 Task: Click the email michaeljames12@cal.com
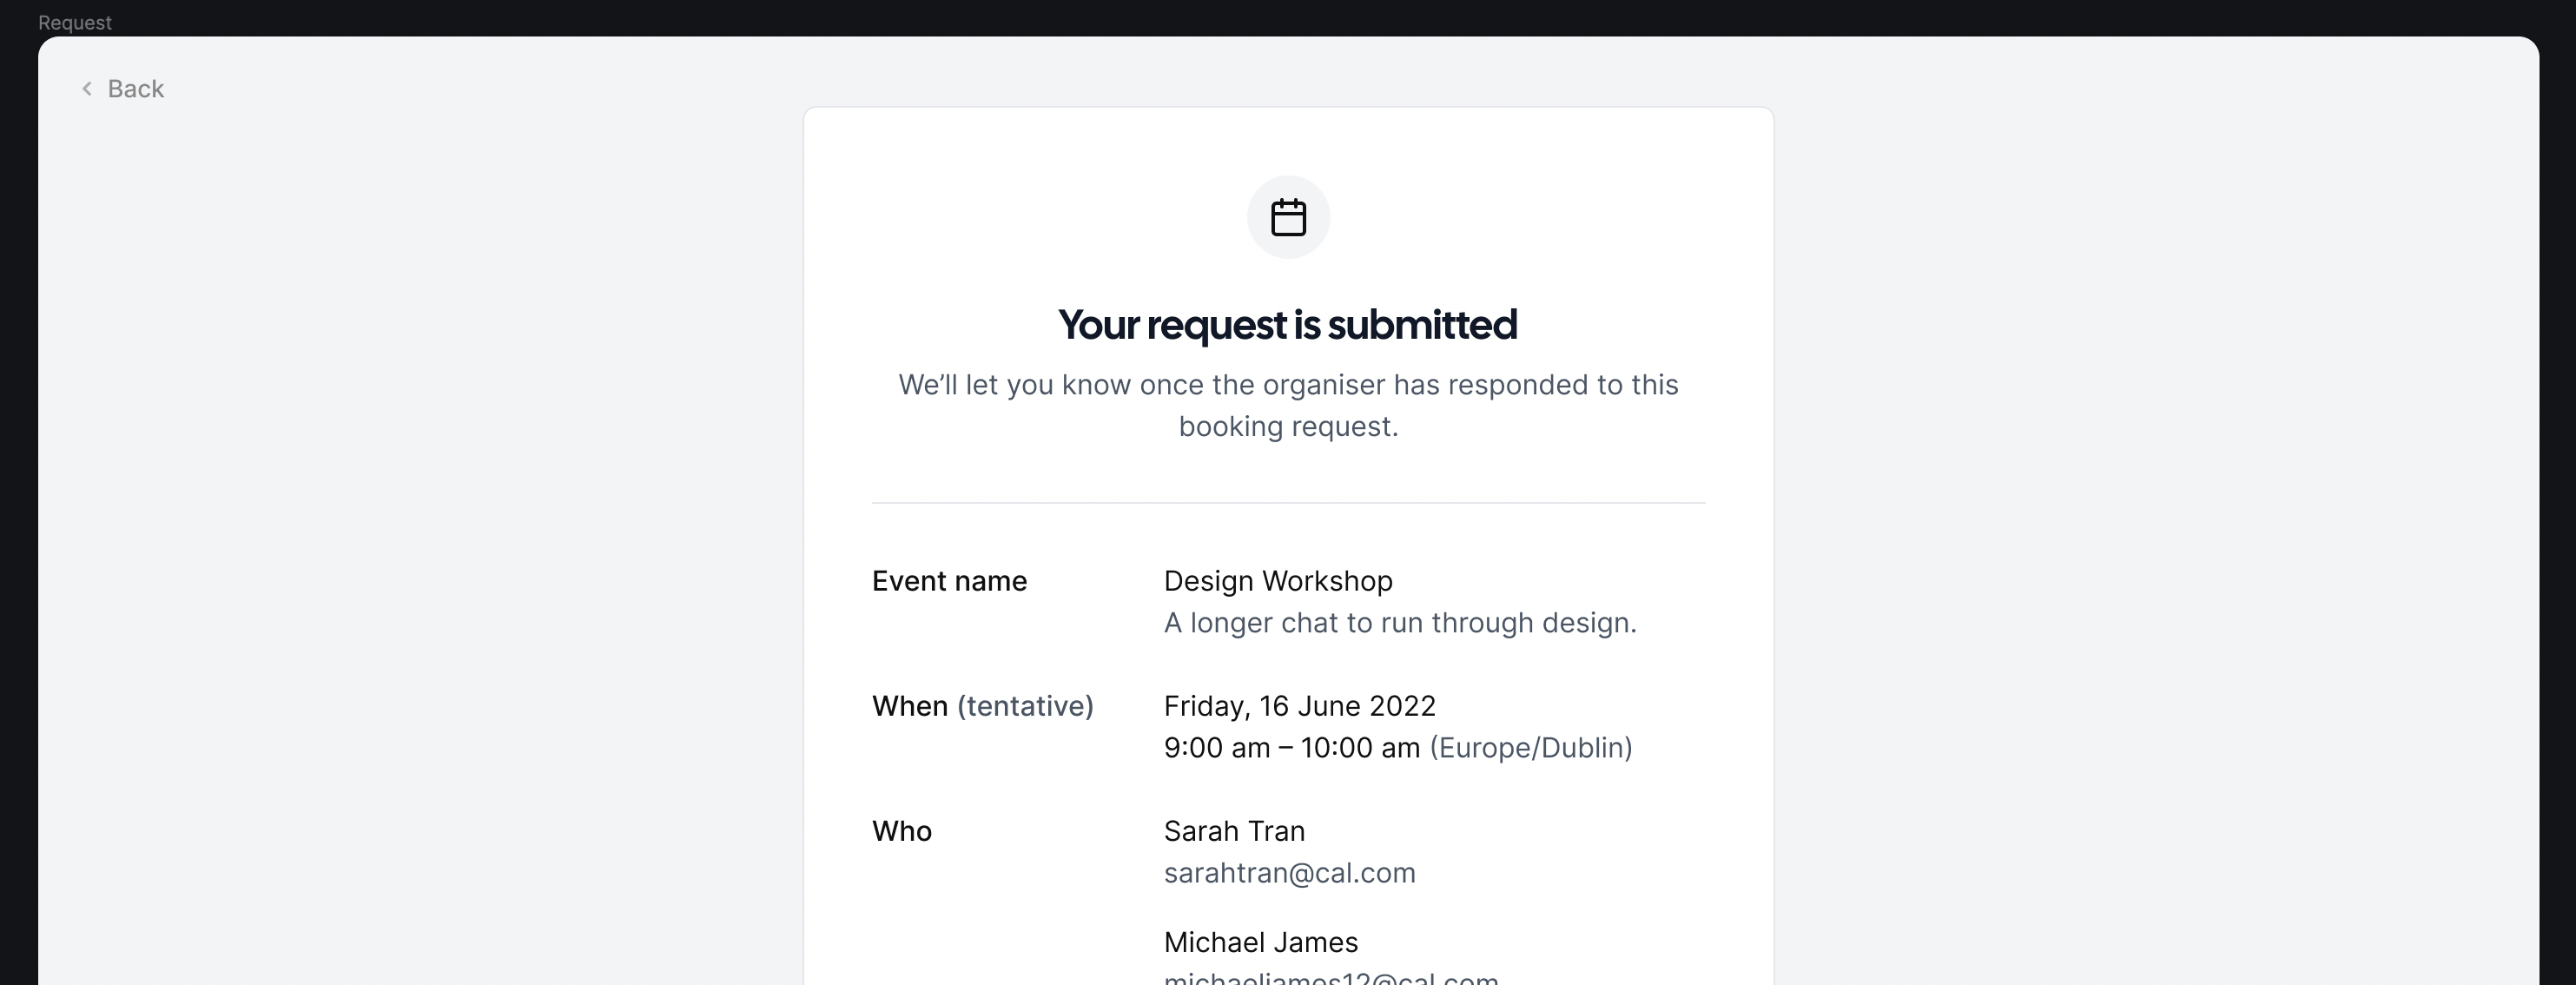(x=1331, y=977)
